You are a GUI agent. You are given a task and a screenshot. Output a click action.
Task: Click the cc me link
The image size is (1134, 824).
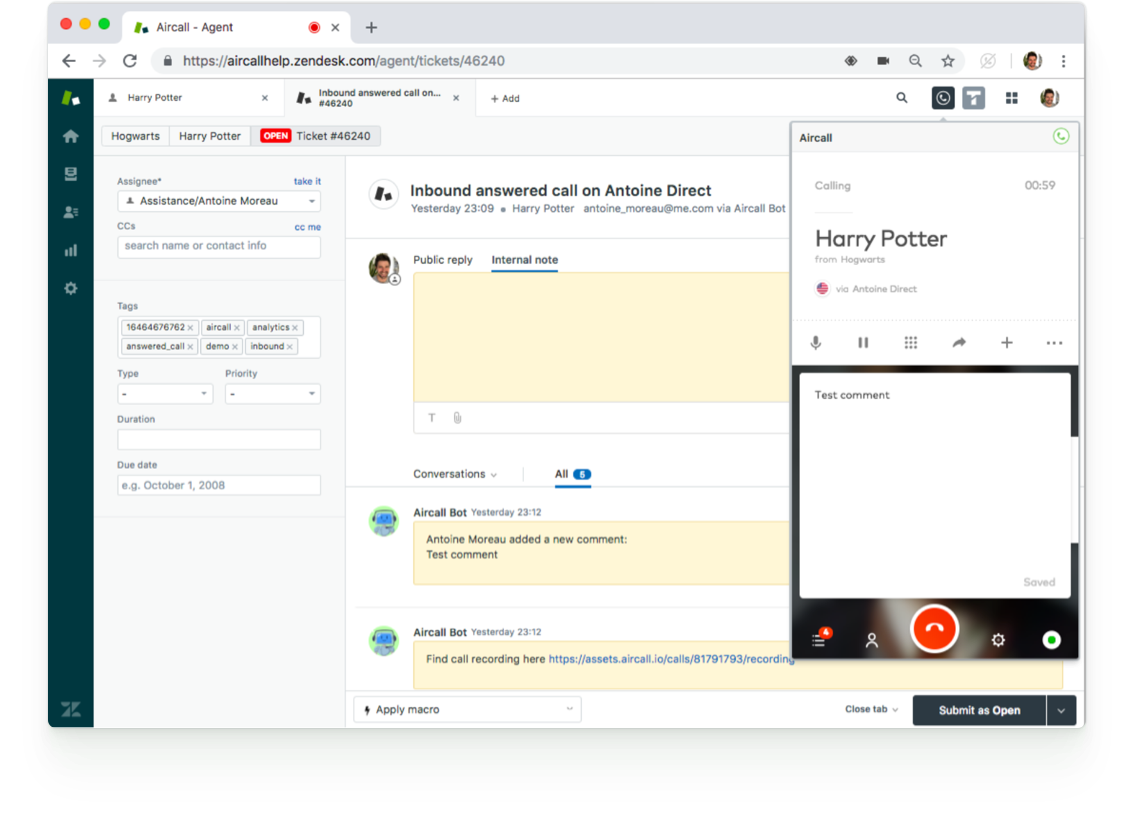coord(307,226)
